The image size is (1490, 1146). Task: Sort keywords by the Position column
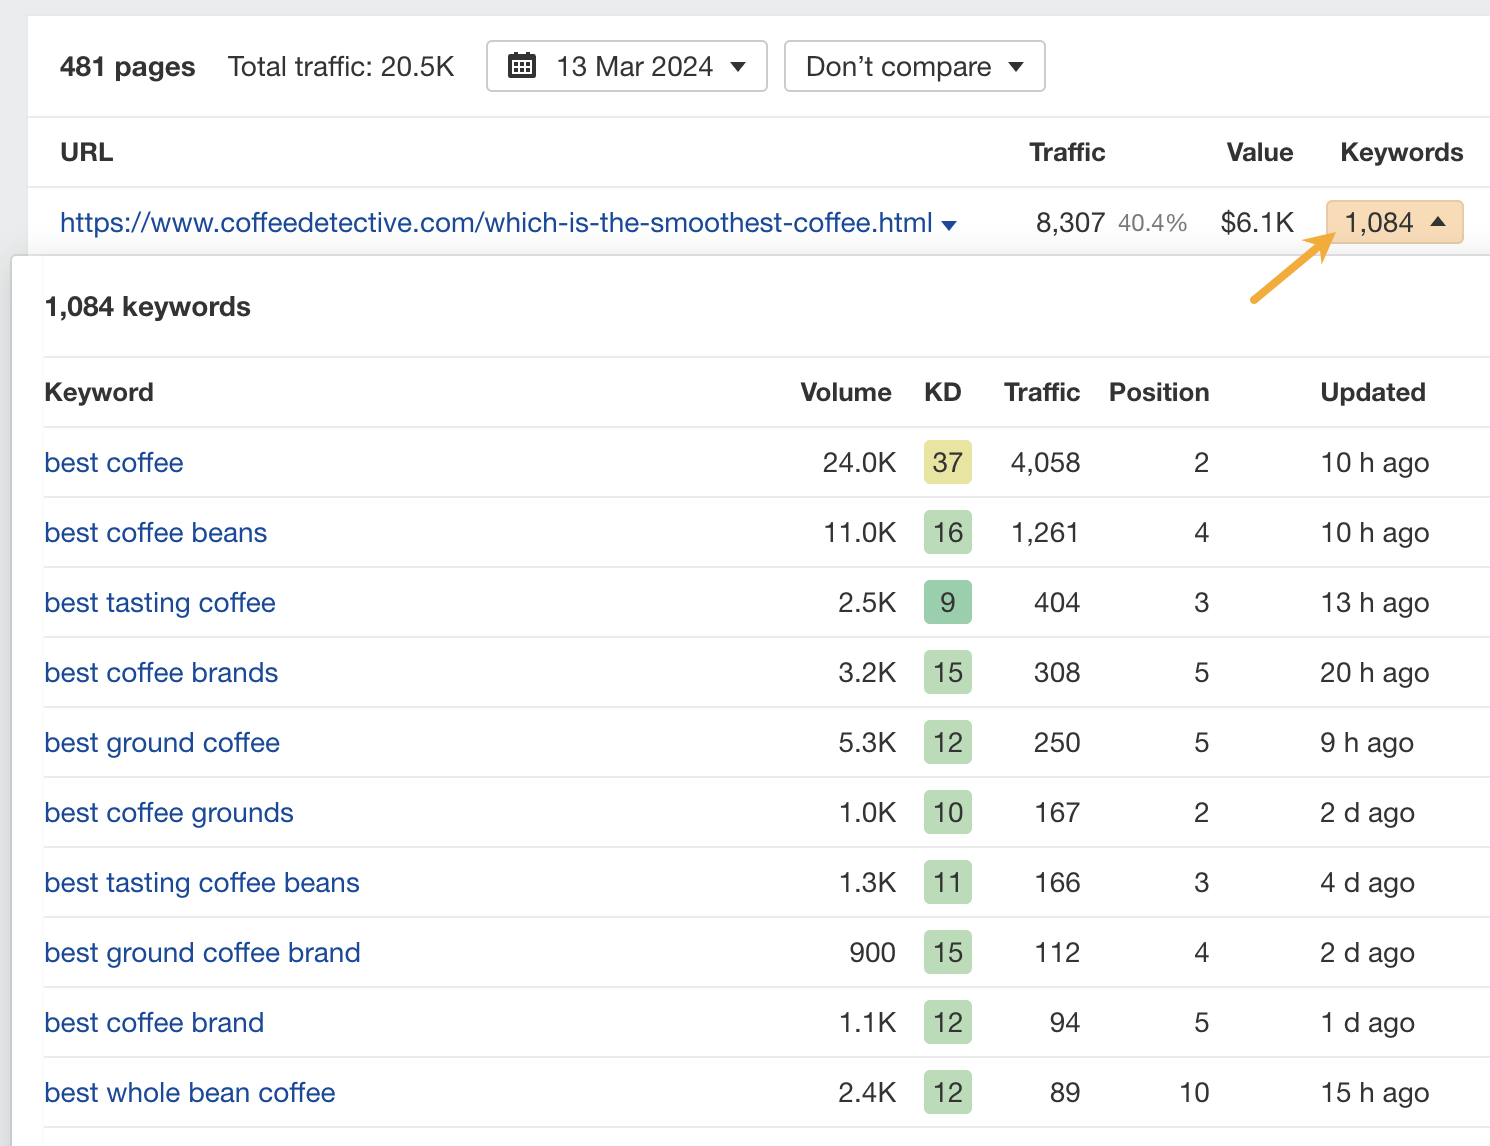pos(1158,392)
